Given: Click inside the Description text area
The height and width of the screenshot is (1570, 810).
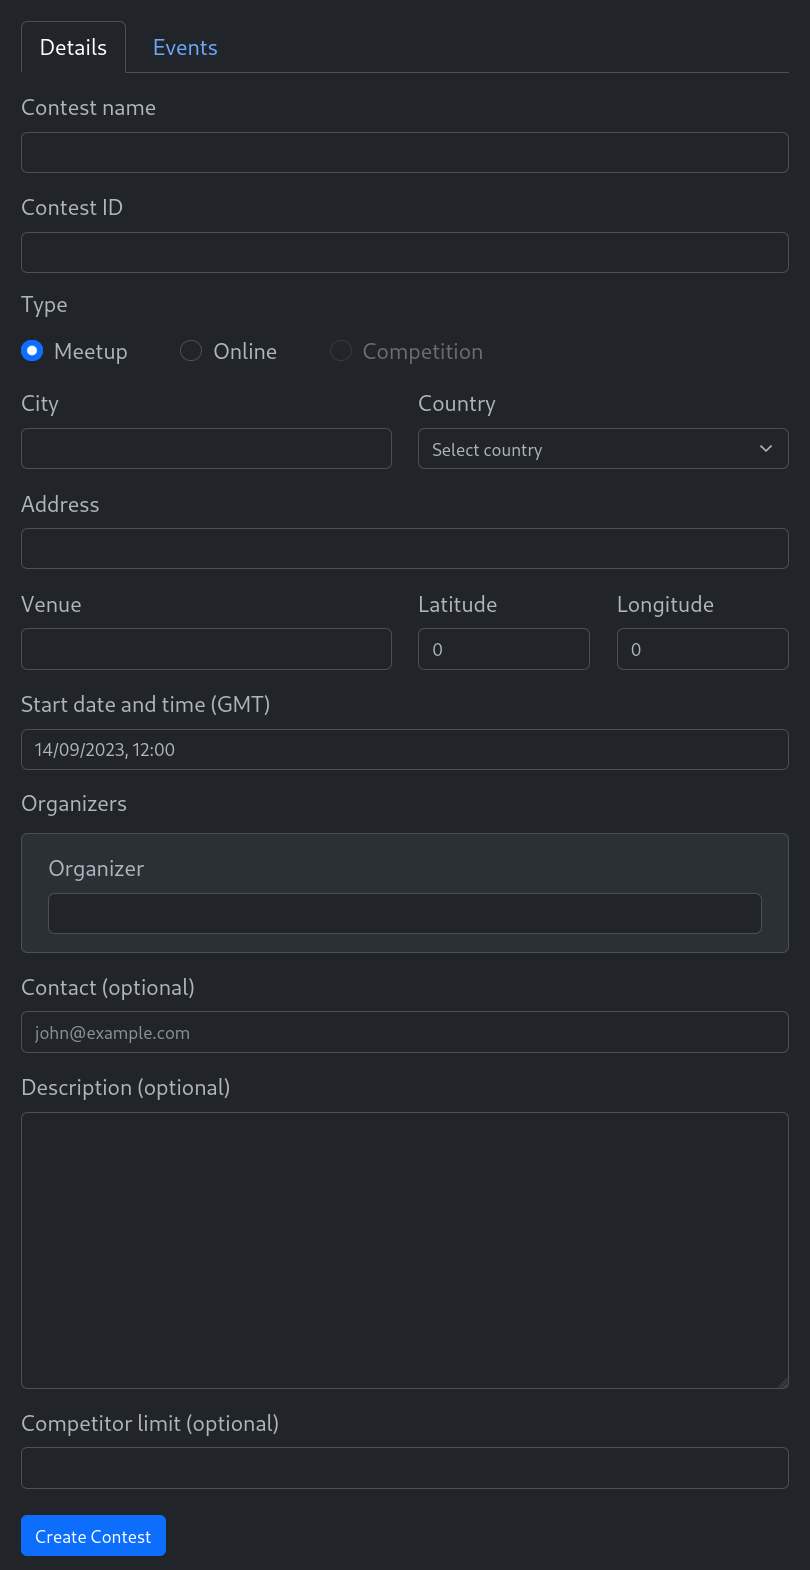Looking at the screenshot, I should click(404, 1250).
